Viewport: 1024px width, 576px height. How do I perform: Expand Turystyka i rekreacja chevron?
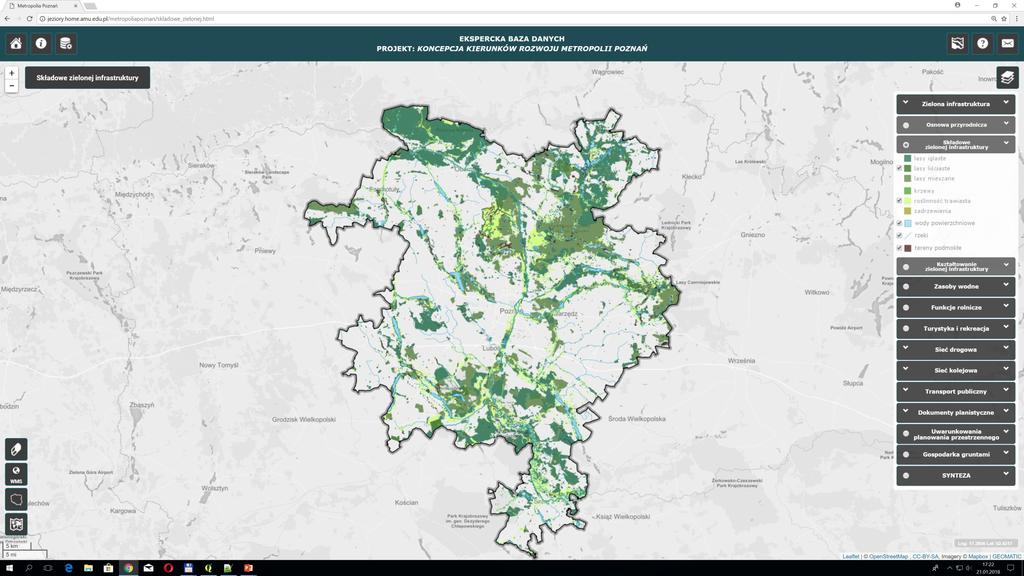tap(1006, 327)
